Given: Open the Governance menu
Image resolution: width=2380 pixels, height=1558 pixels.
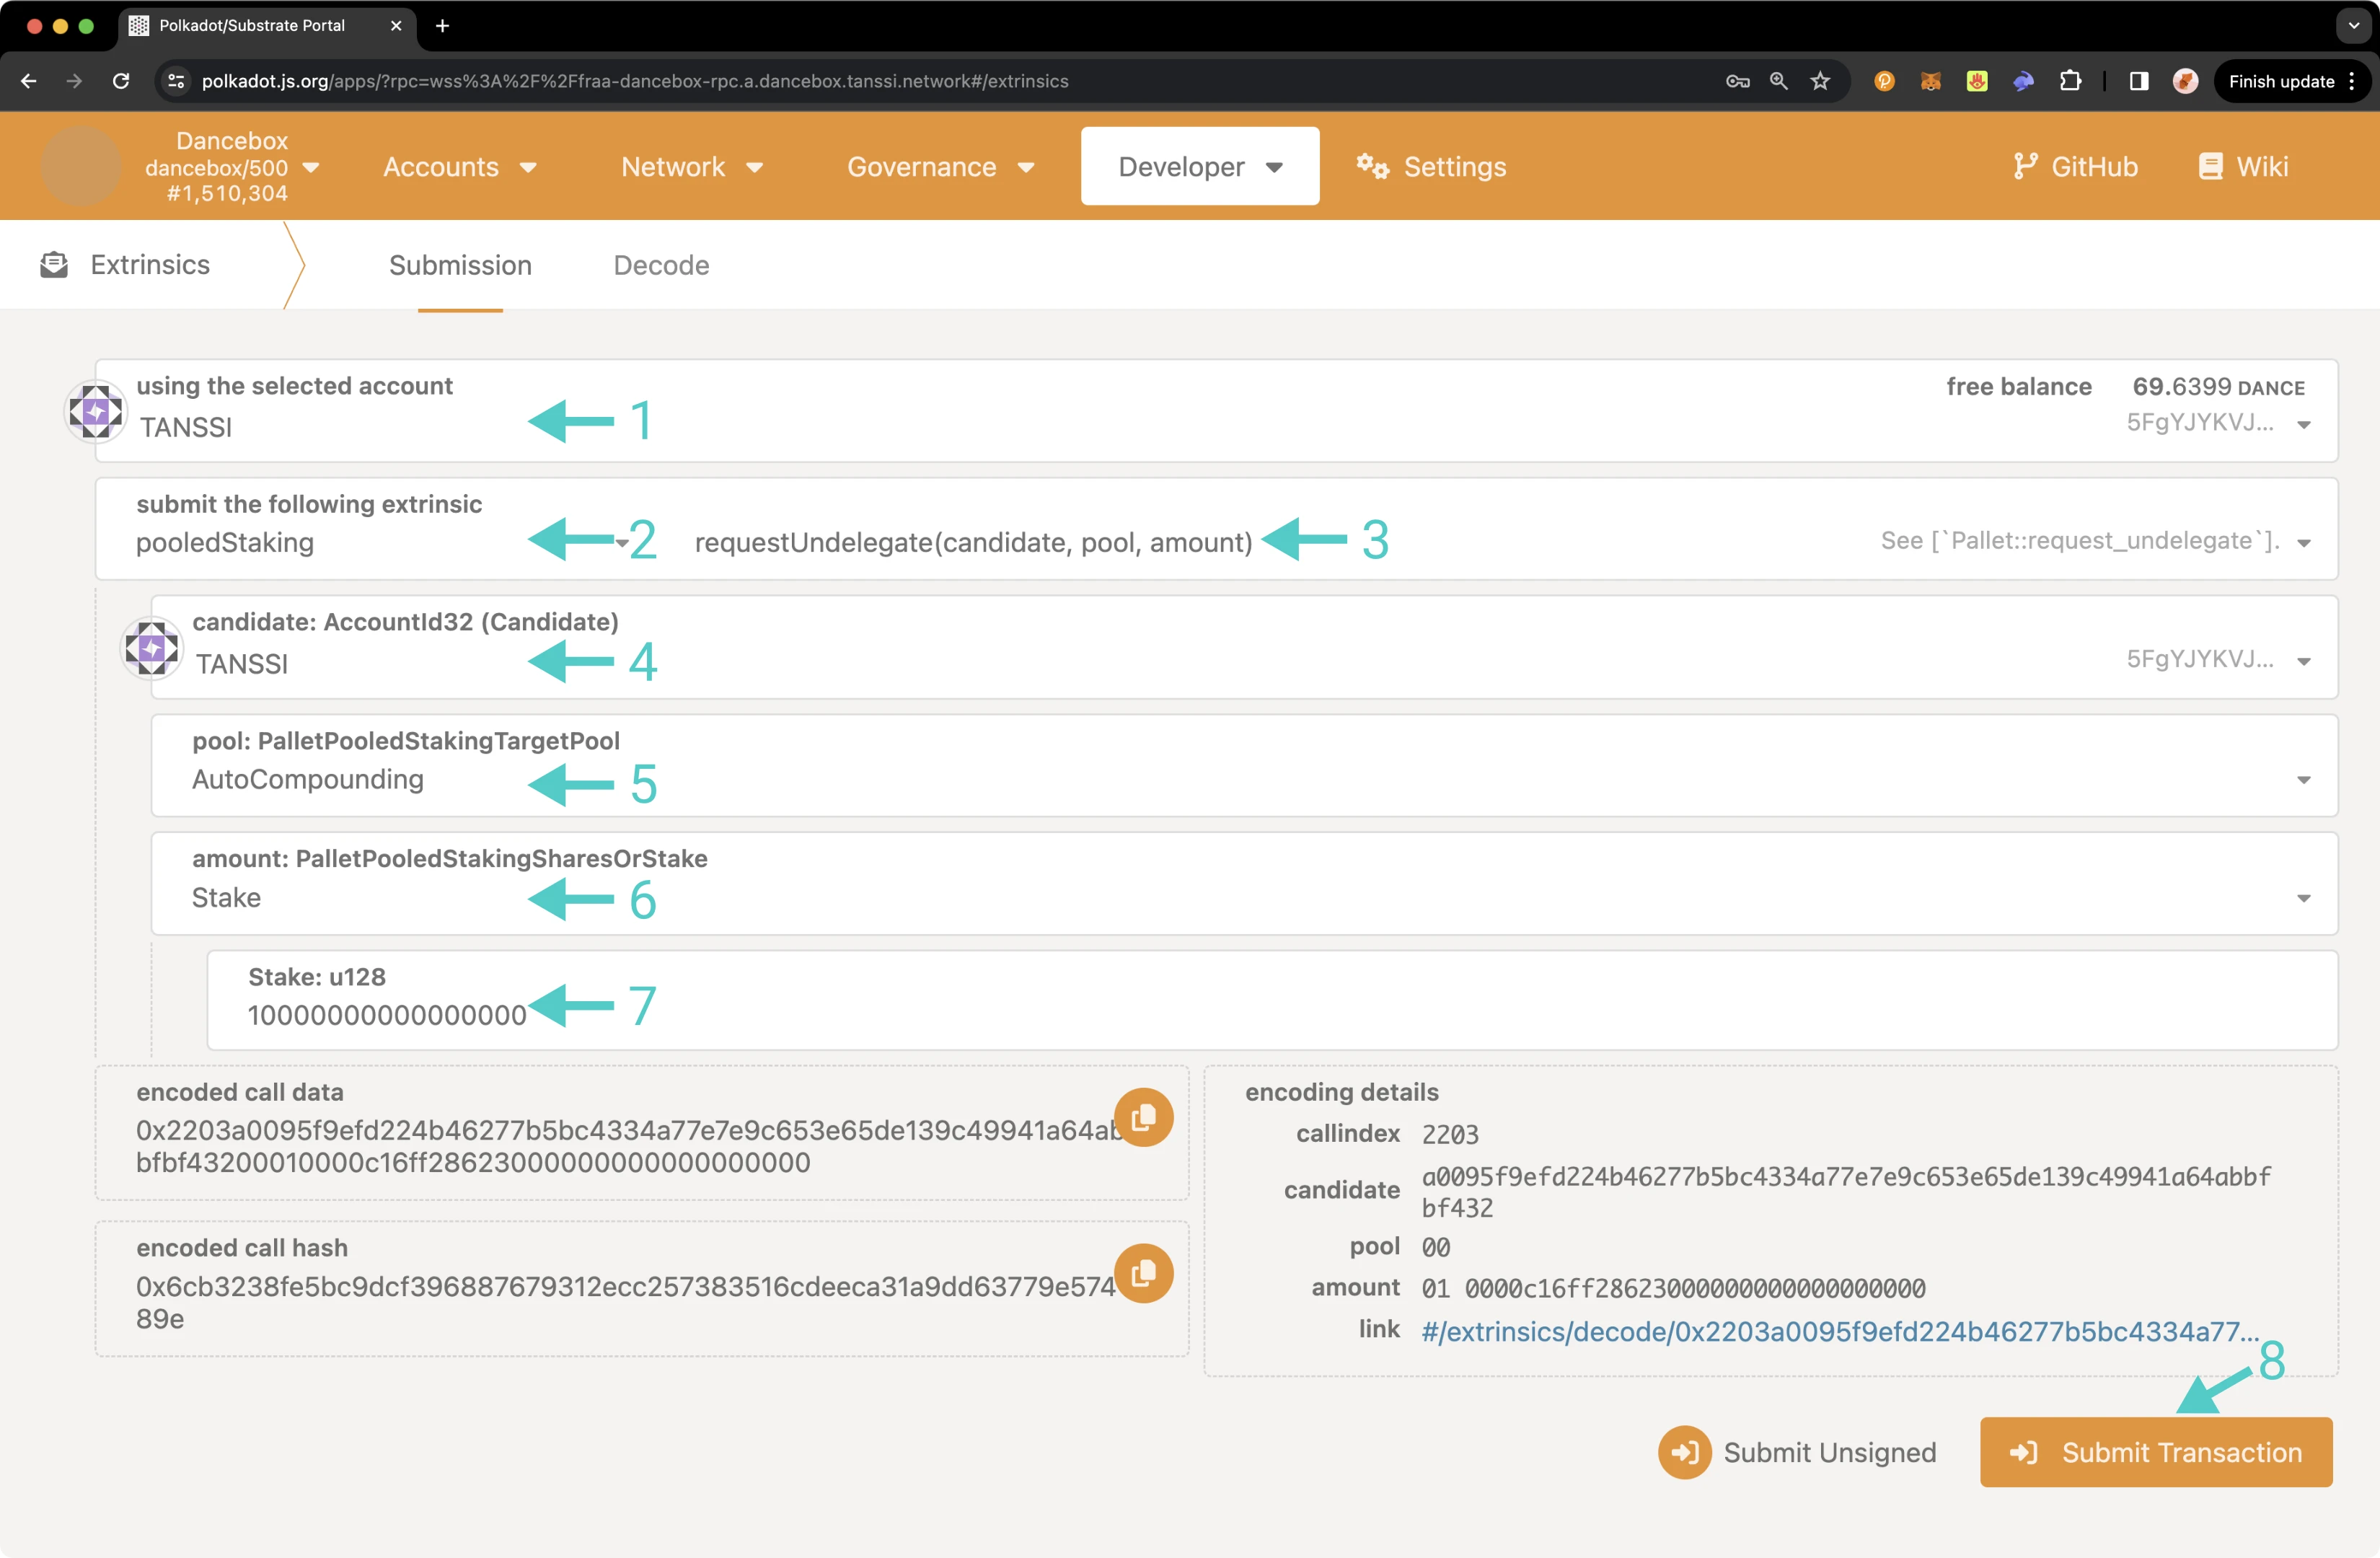Looking at the screenshot, I should point(940,166).
